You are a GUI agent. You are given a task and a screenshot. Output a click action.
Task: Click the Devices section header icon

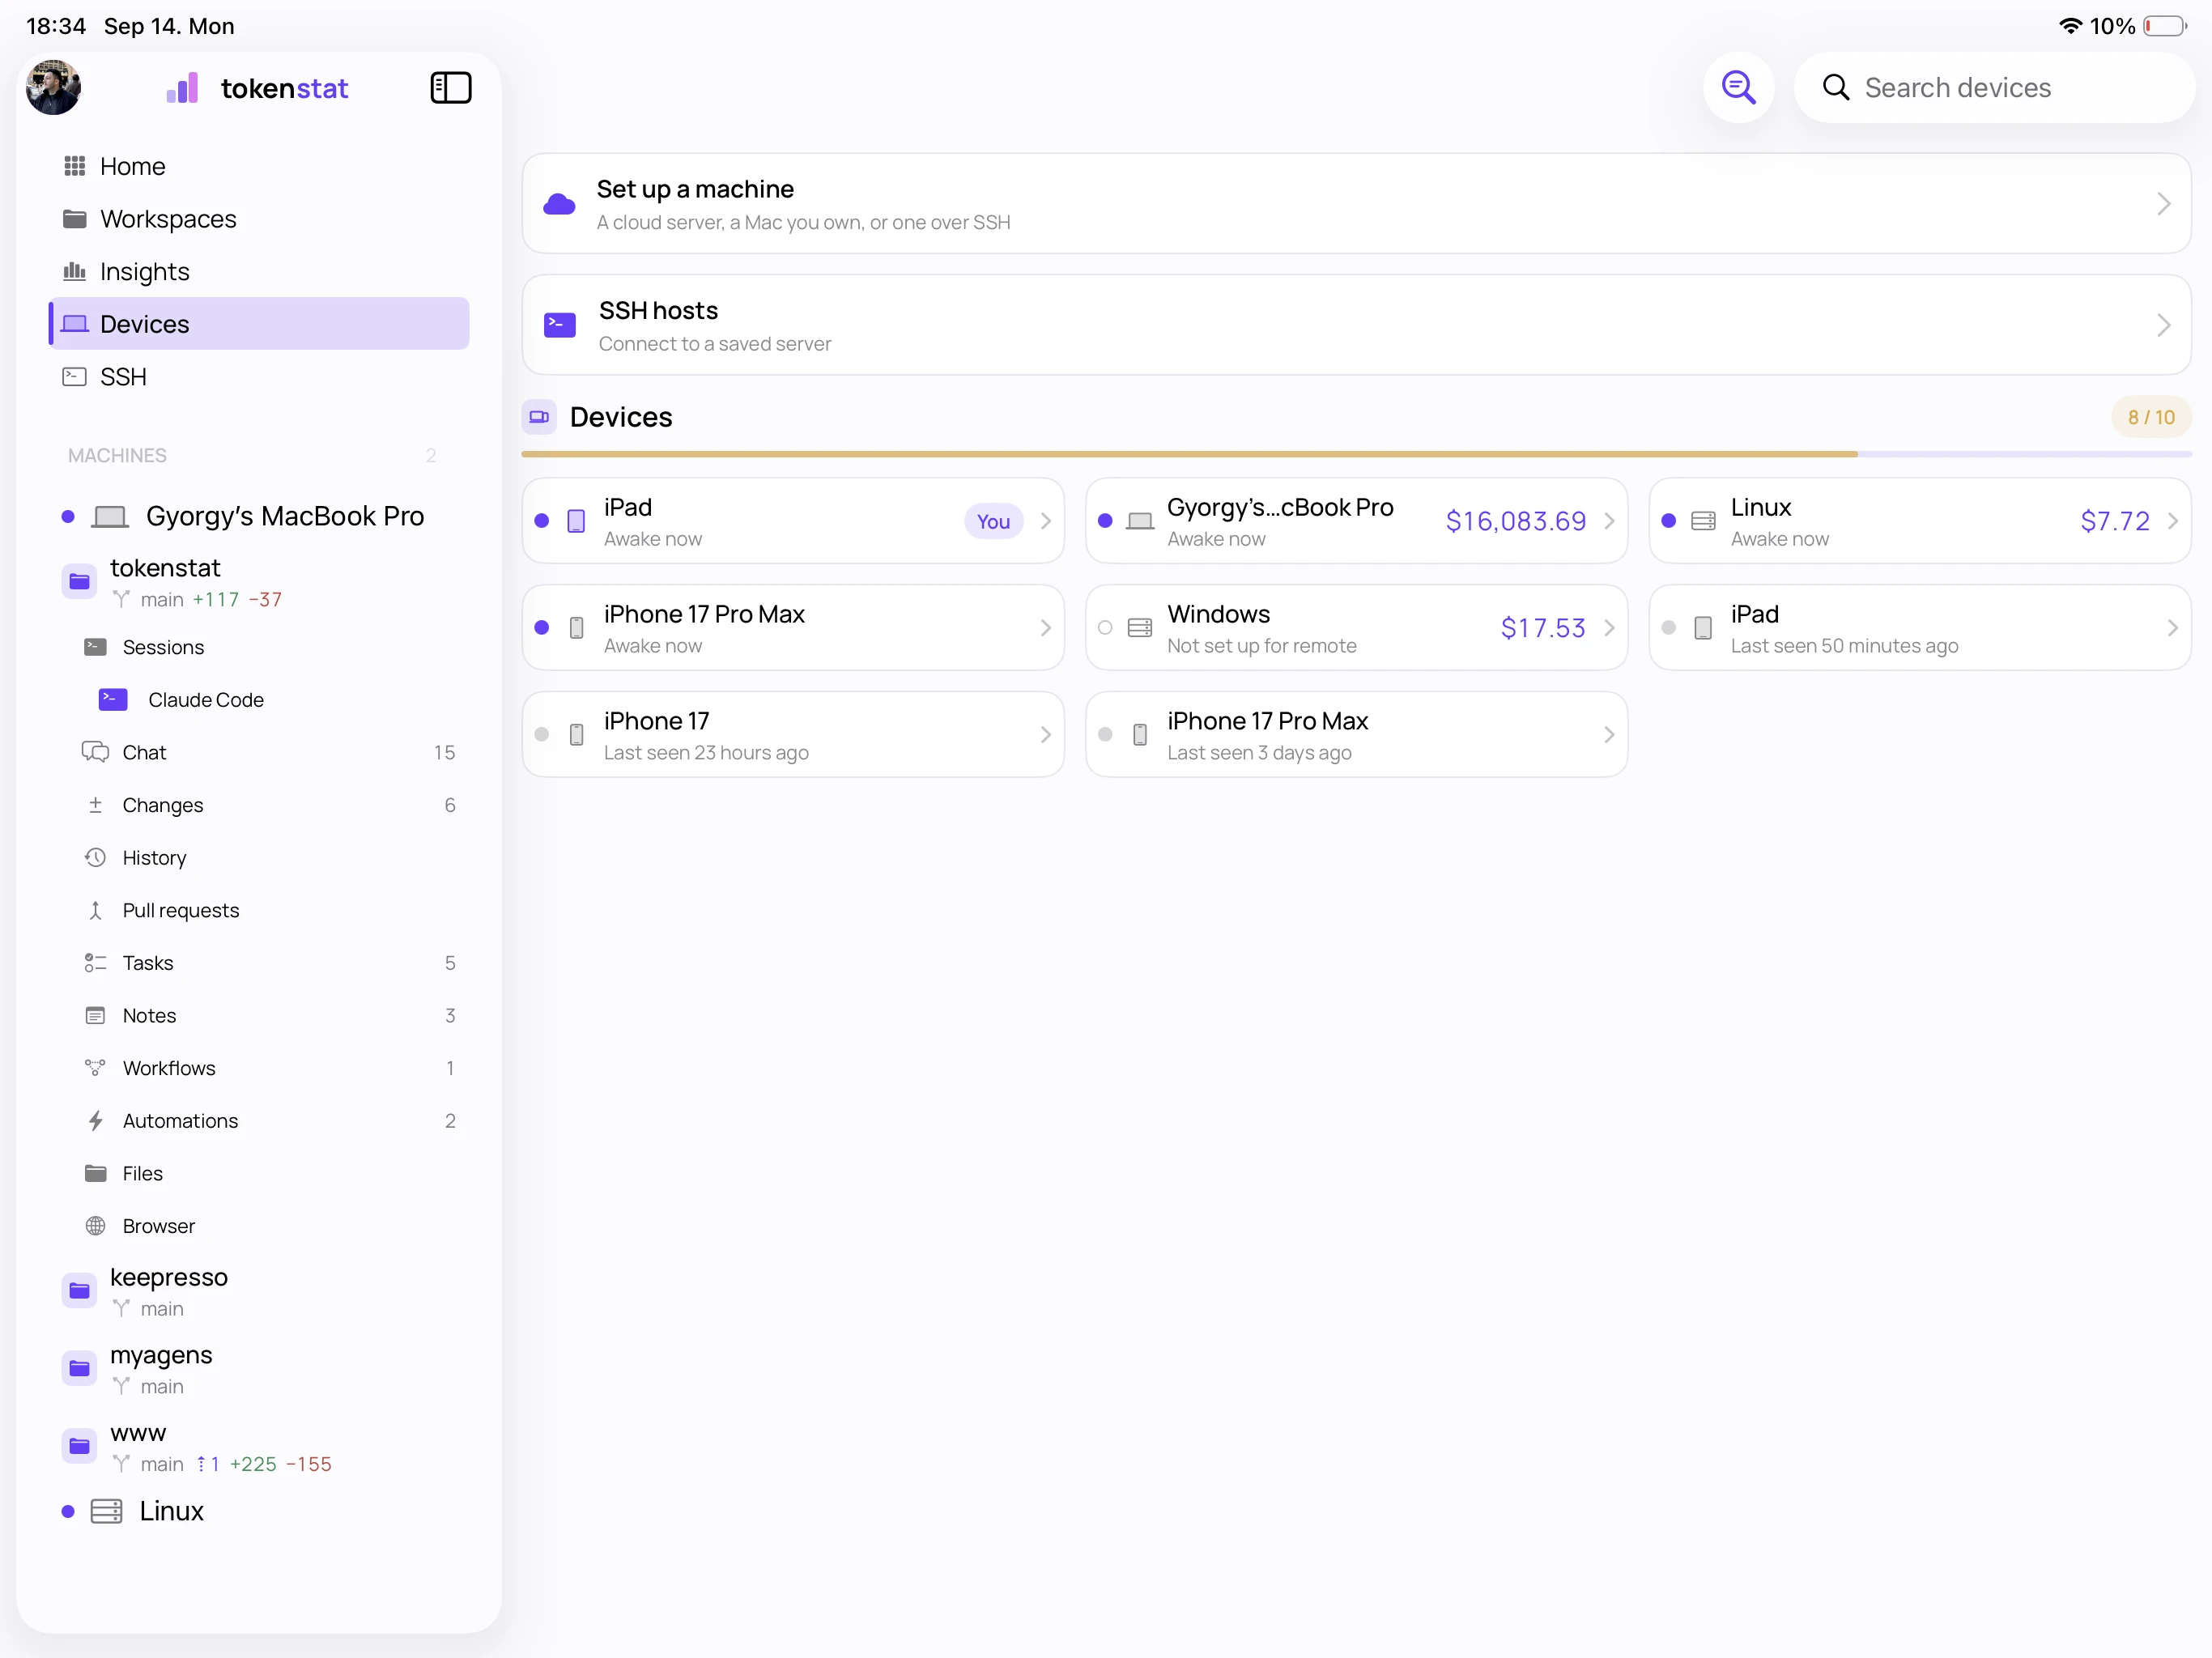(539, 417)
